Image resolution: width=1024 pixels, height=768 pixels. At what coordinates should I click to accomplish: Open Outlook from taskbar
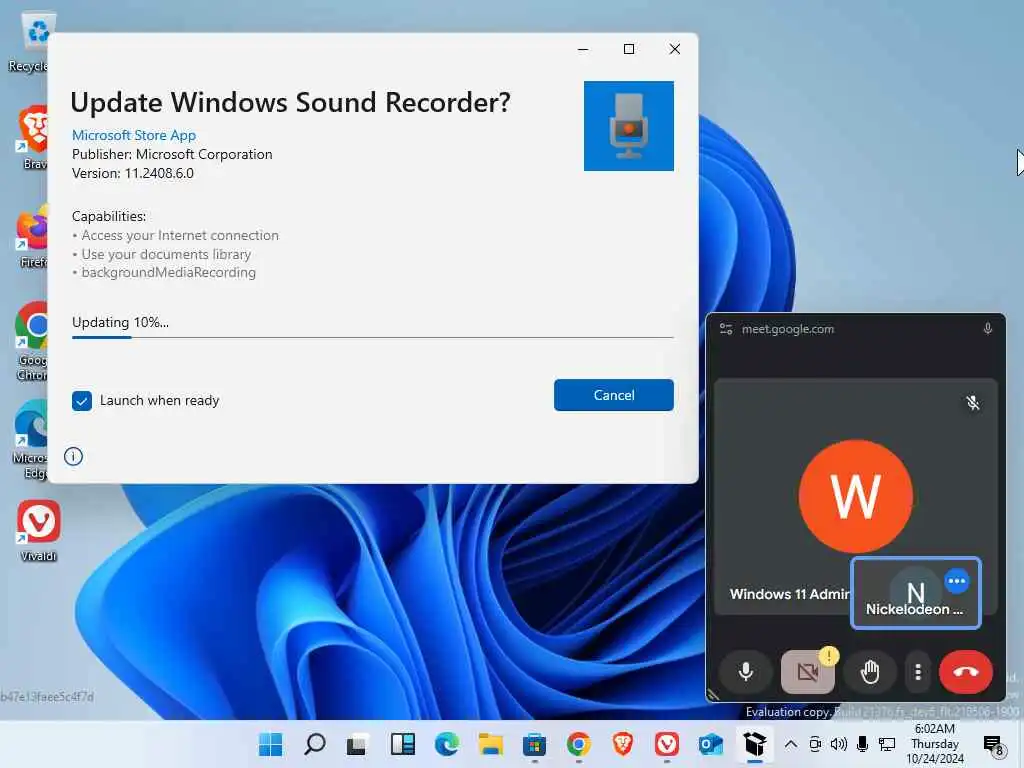pyautogui.click(x=711, y=744)
